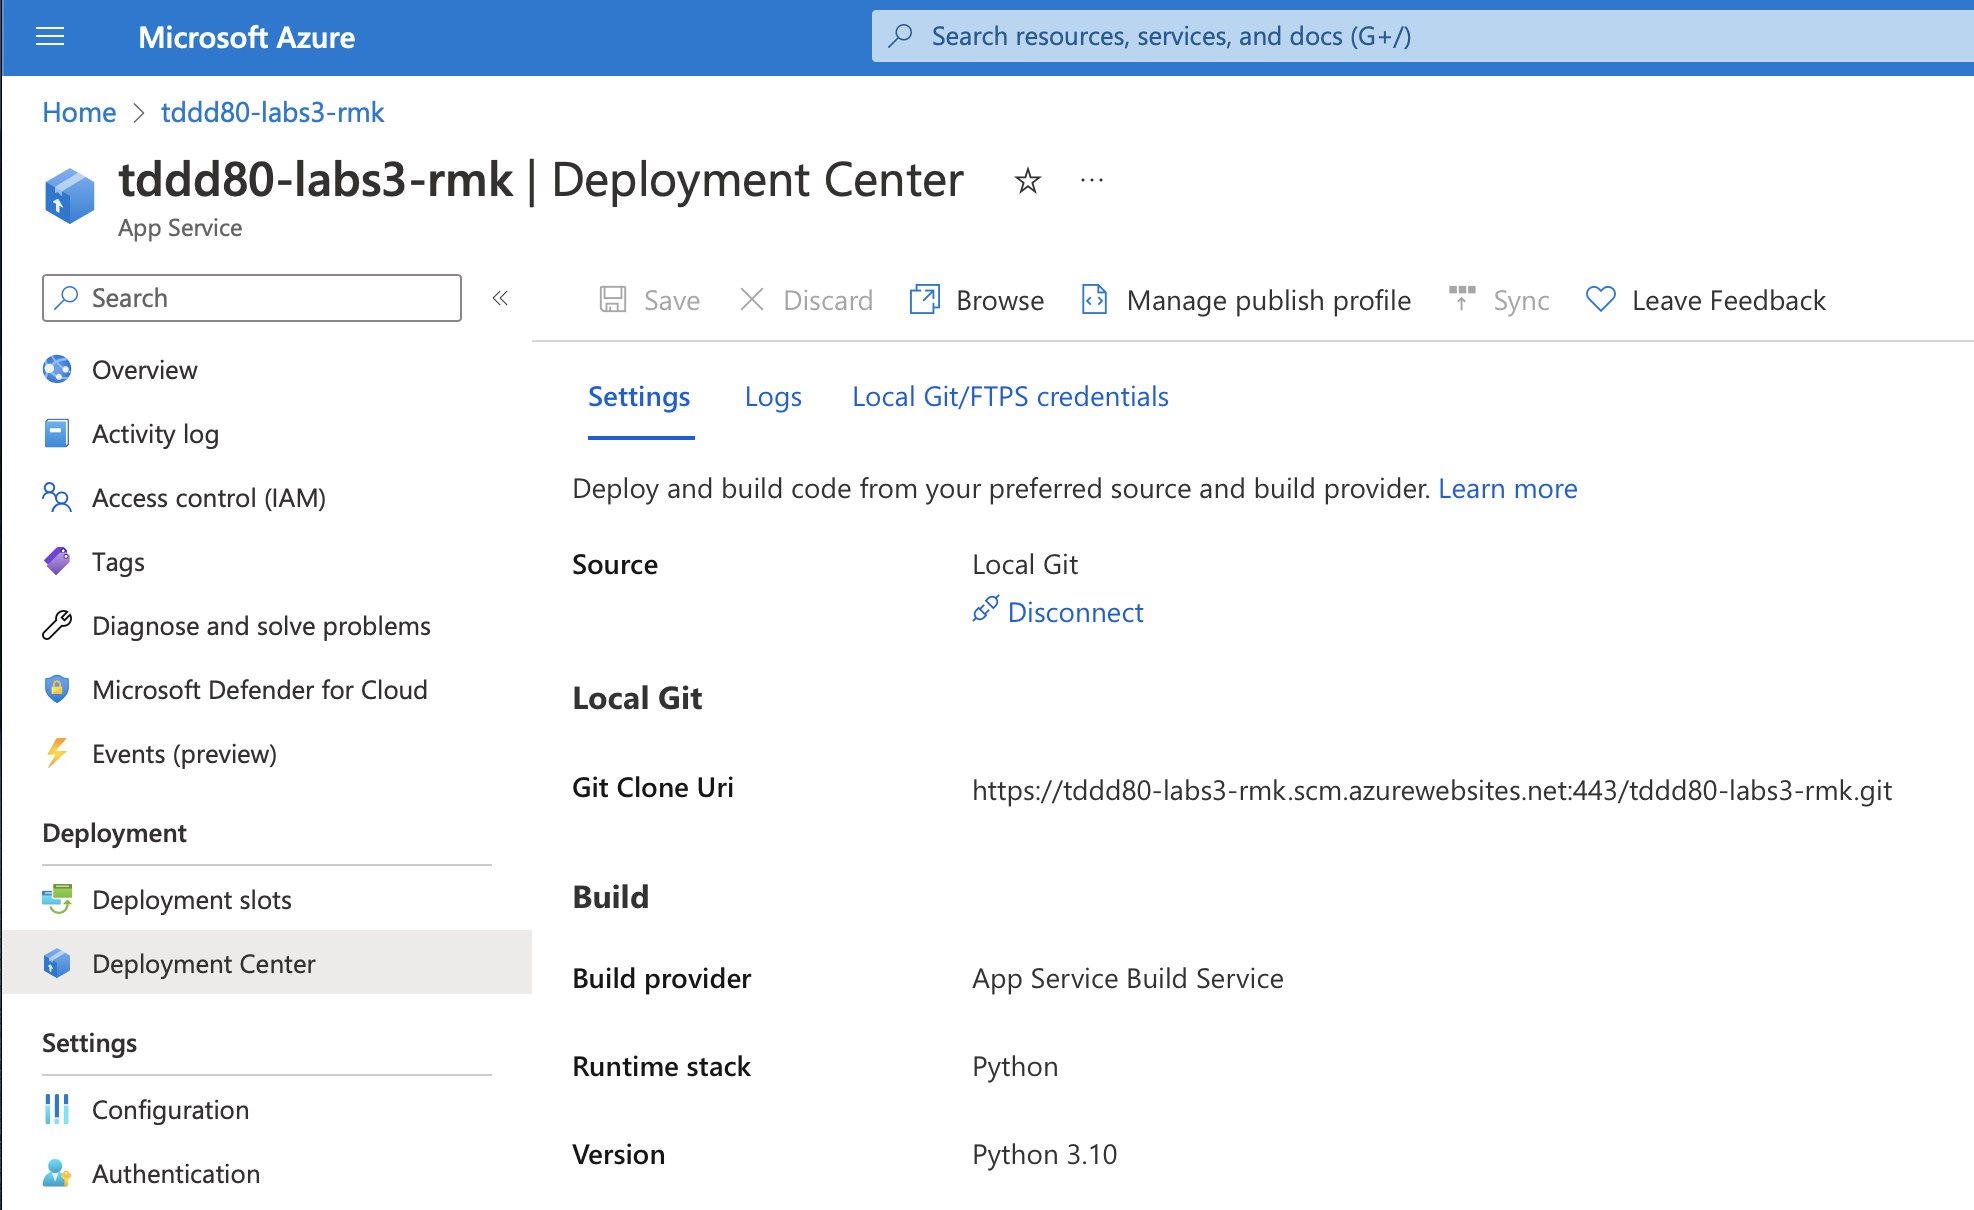The width and height of the screenshot is (1974, 1210).
Task: Focus the global resource search box
Action: [1422, 36]
